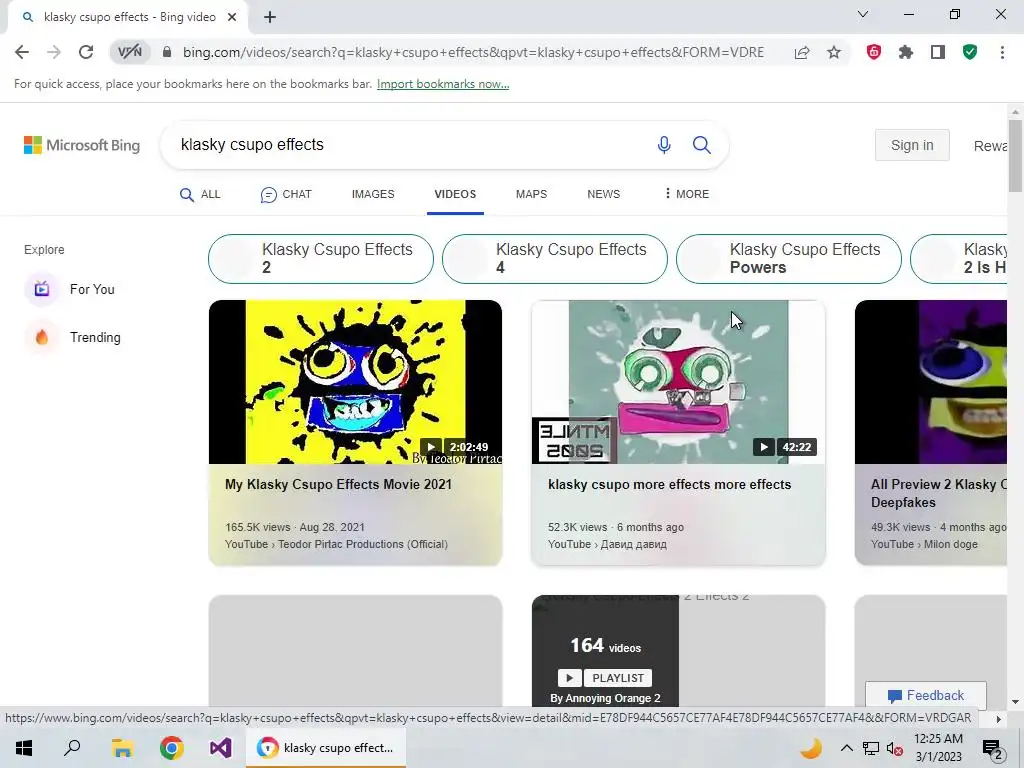Open For You in Explore

70,289
